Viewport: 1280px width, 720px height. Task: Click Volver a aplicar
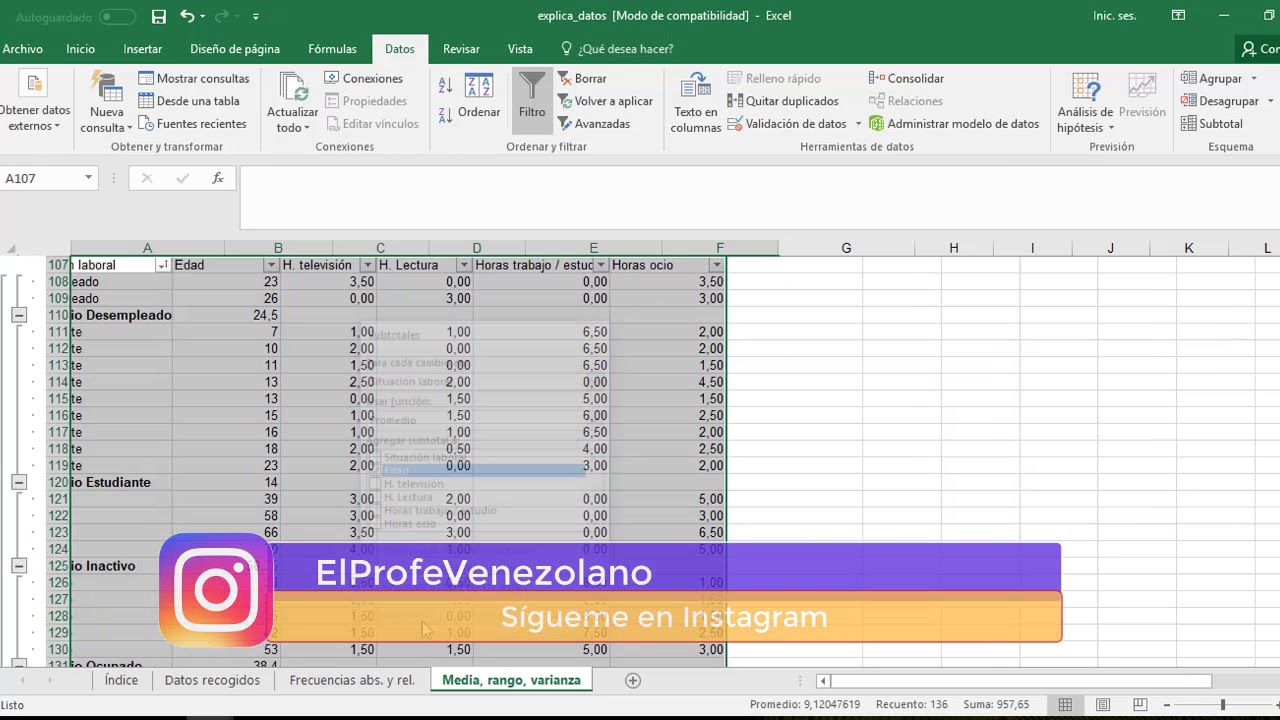[605, 101]
